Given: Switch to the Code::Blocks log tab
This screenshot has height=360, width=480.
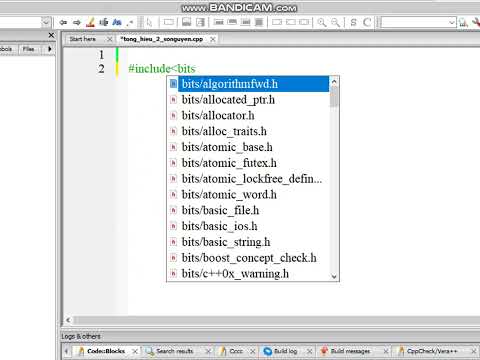Looking at the screenshot, I should [106, 351].
